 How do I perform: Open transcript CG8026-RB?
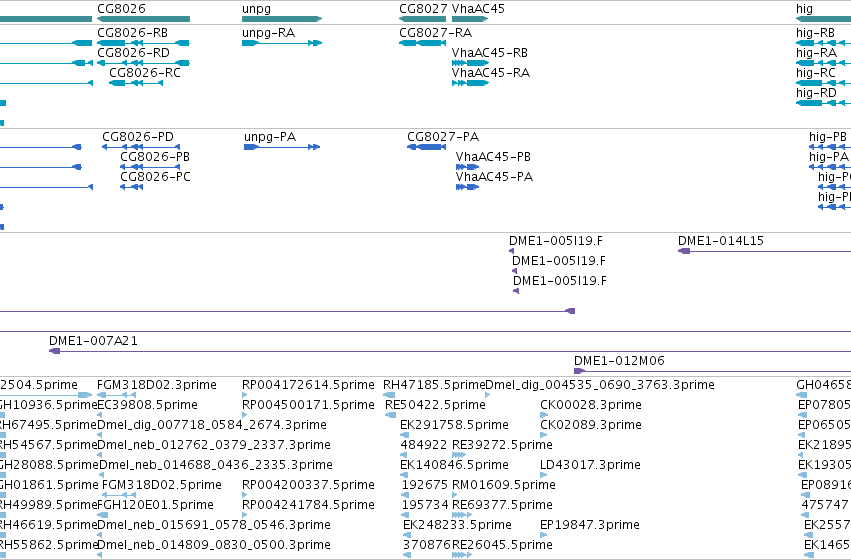click(132, 33)
